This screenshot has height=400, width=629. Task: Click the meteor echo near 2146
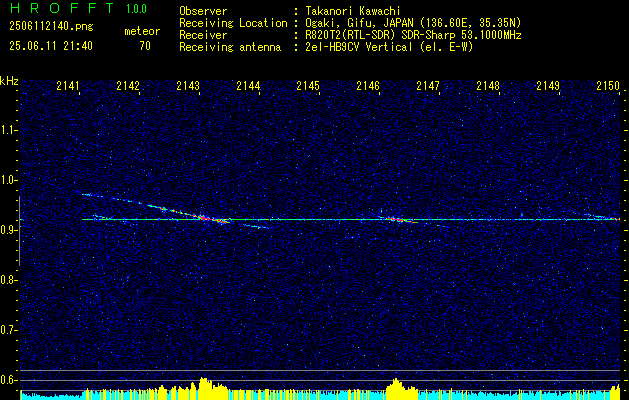pos(397,219)
